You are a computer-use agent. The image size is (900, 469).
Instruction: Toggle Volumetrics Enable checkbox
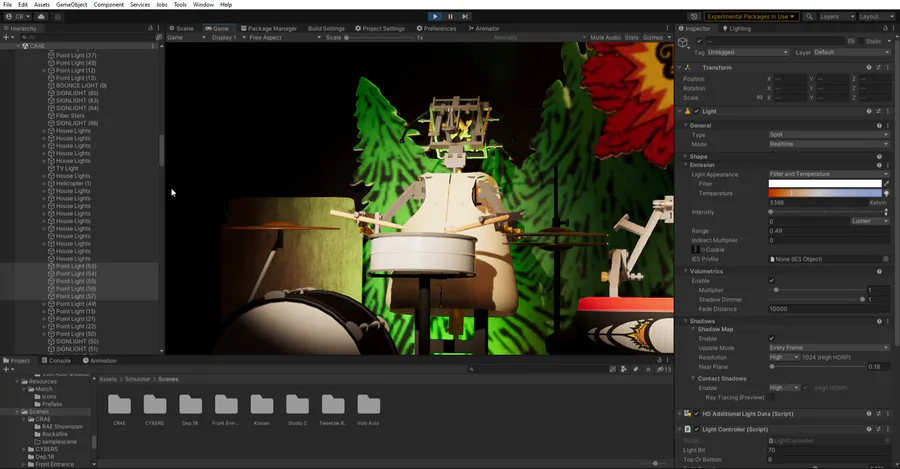click(771, 281)
